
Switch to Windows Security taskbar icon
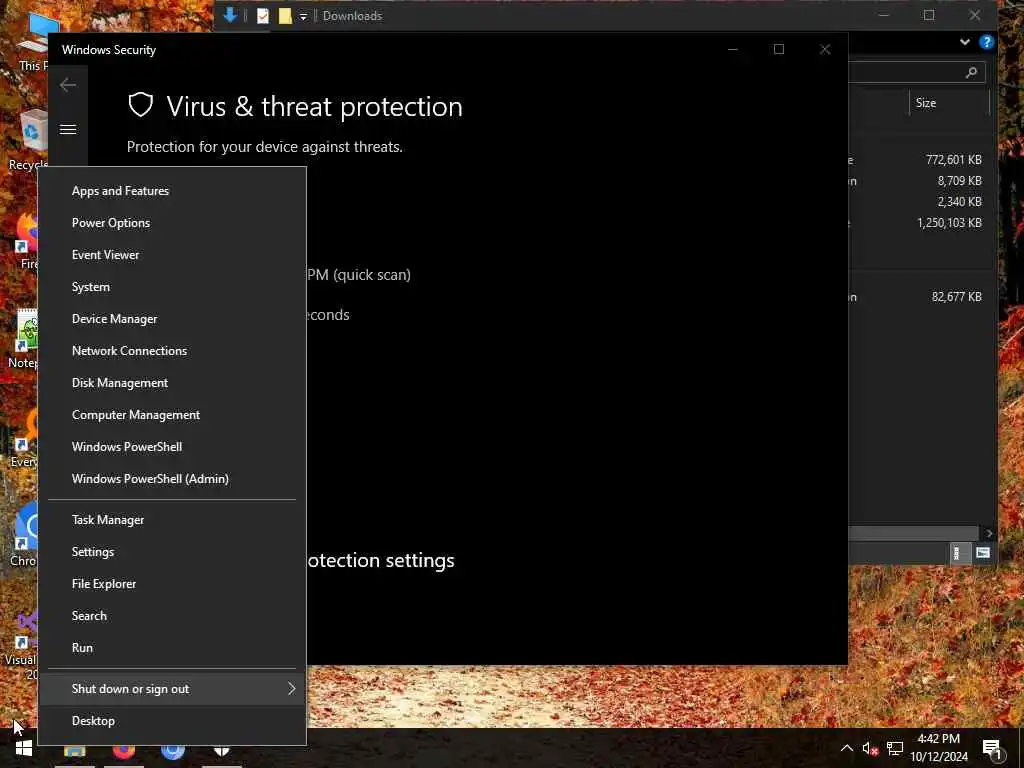click(222, 751)
